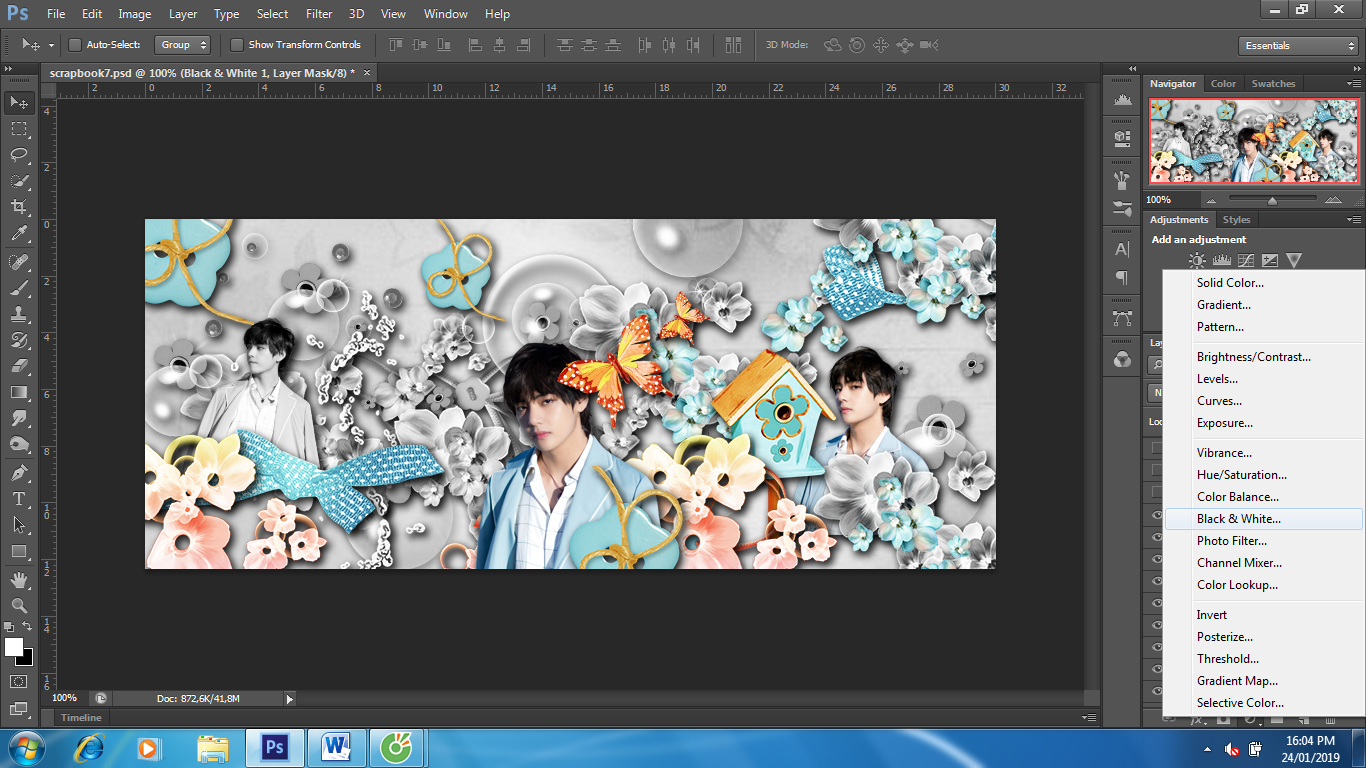
Task: Select the Eyedropper tool
Action: coord(19,234)
